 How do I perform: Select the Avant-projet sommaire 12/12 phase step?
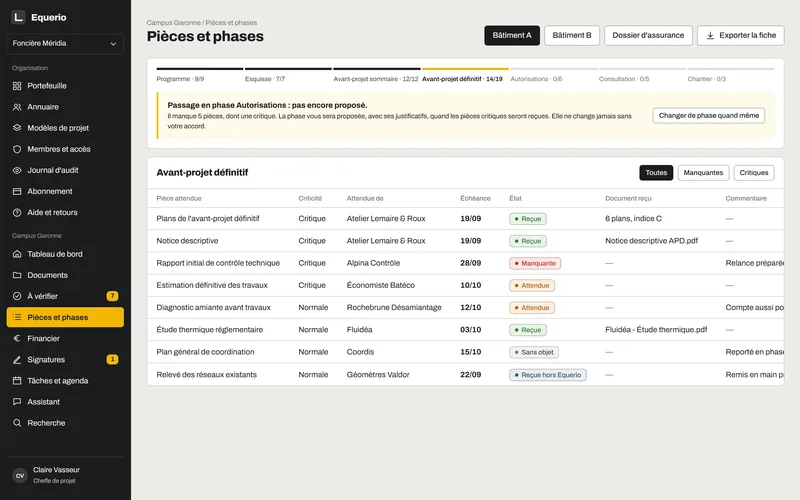377,75
